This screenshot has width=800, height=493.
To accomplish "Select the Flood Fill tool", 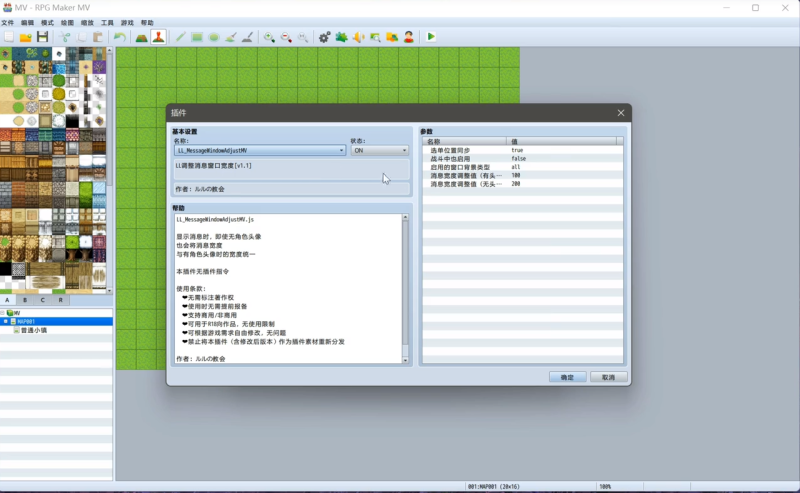I will (231, 37).
